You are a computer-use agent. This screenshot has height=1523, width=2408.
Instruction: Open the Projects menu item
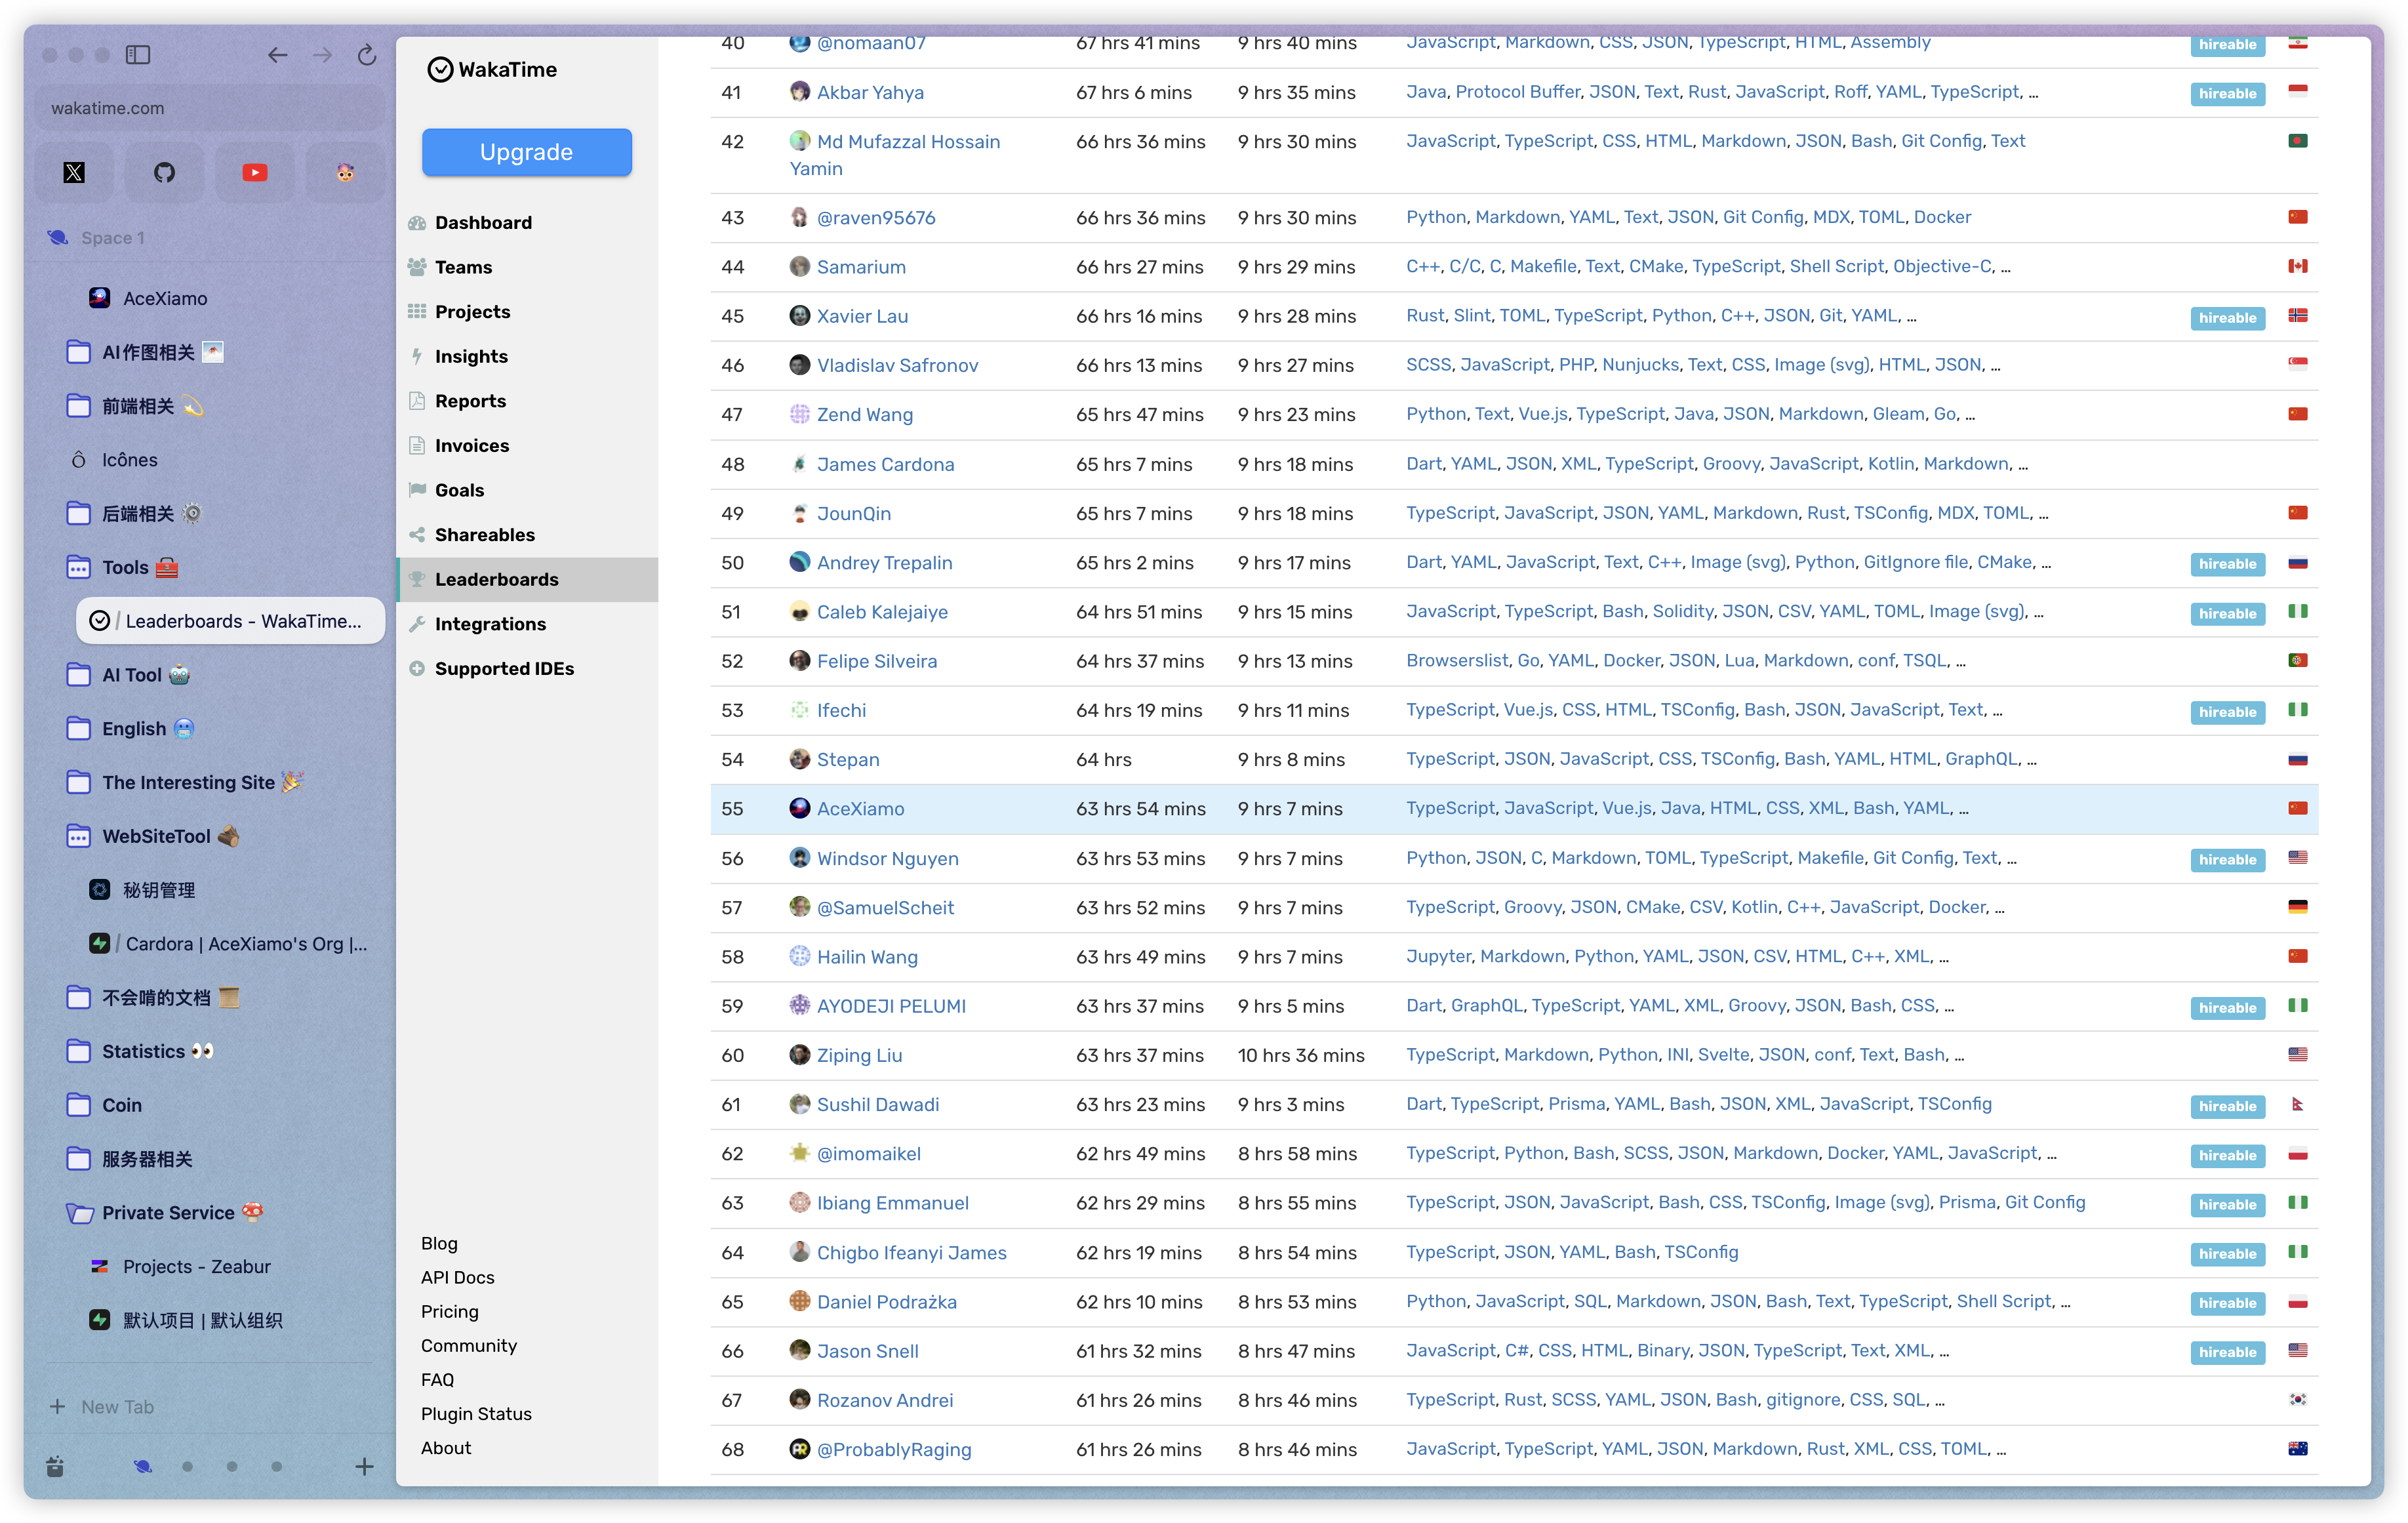point(472,312)
